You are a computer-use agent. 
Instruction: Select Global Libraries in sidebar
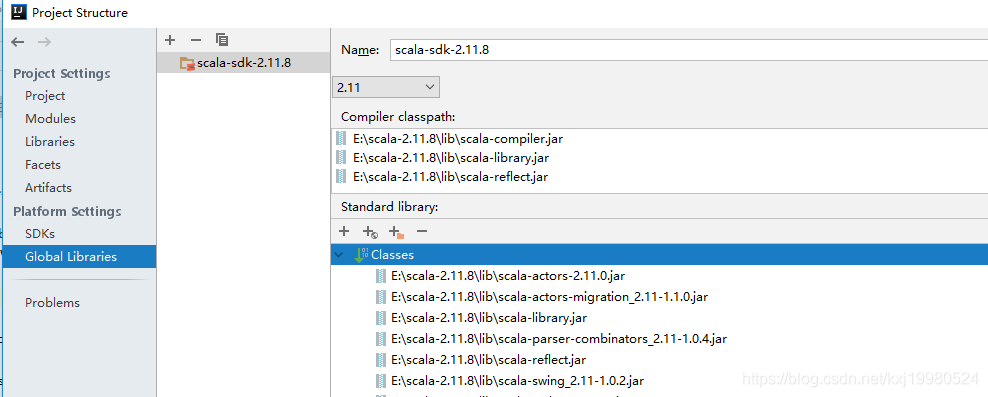(79, 256)
